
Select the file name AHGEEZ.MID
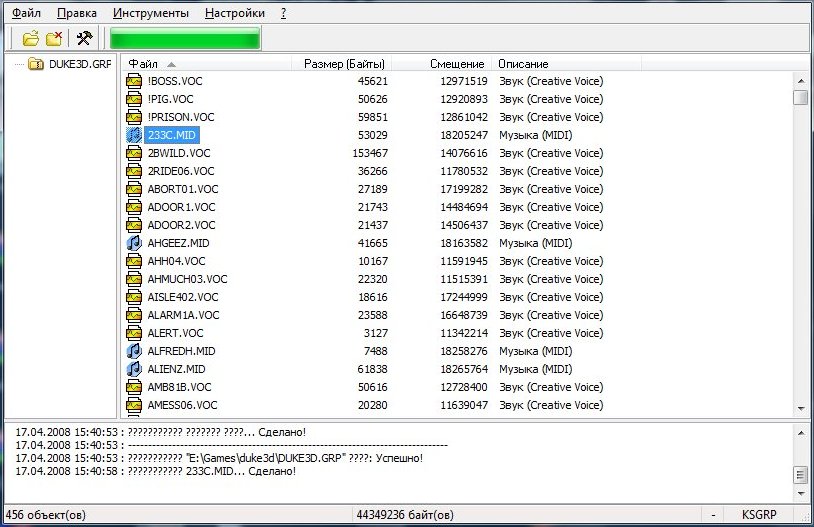(179, 243)
